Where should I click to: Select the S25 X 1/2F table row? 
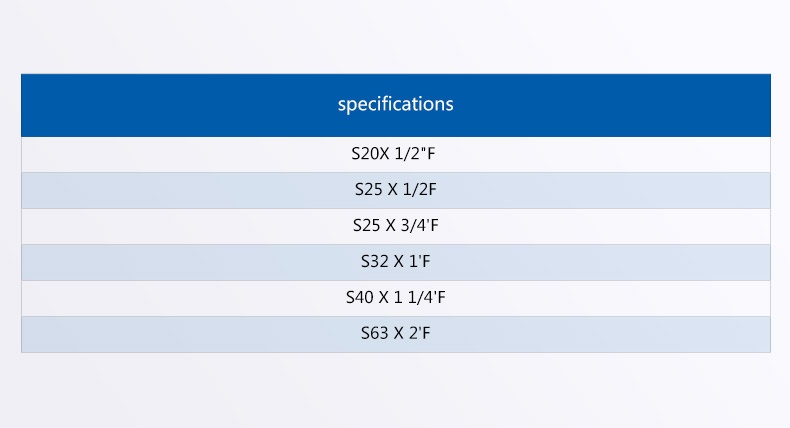(x=396, y=190)
